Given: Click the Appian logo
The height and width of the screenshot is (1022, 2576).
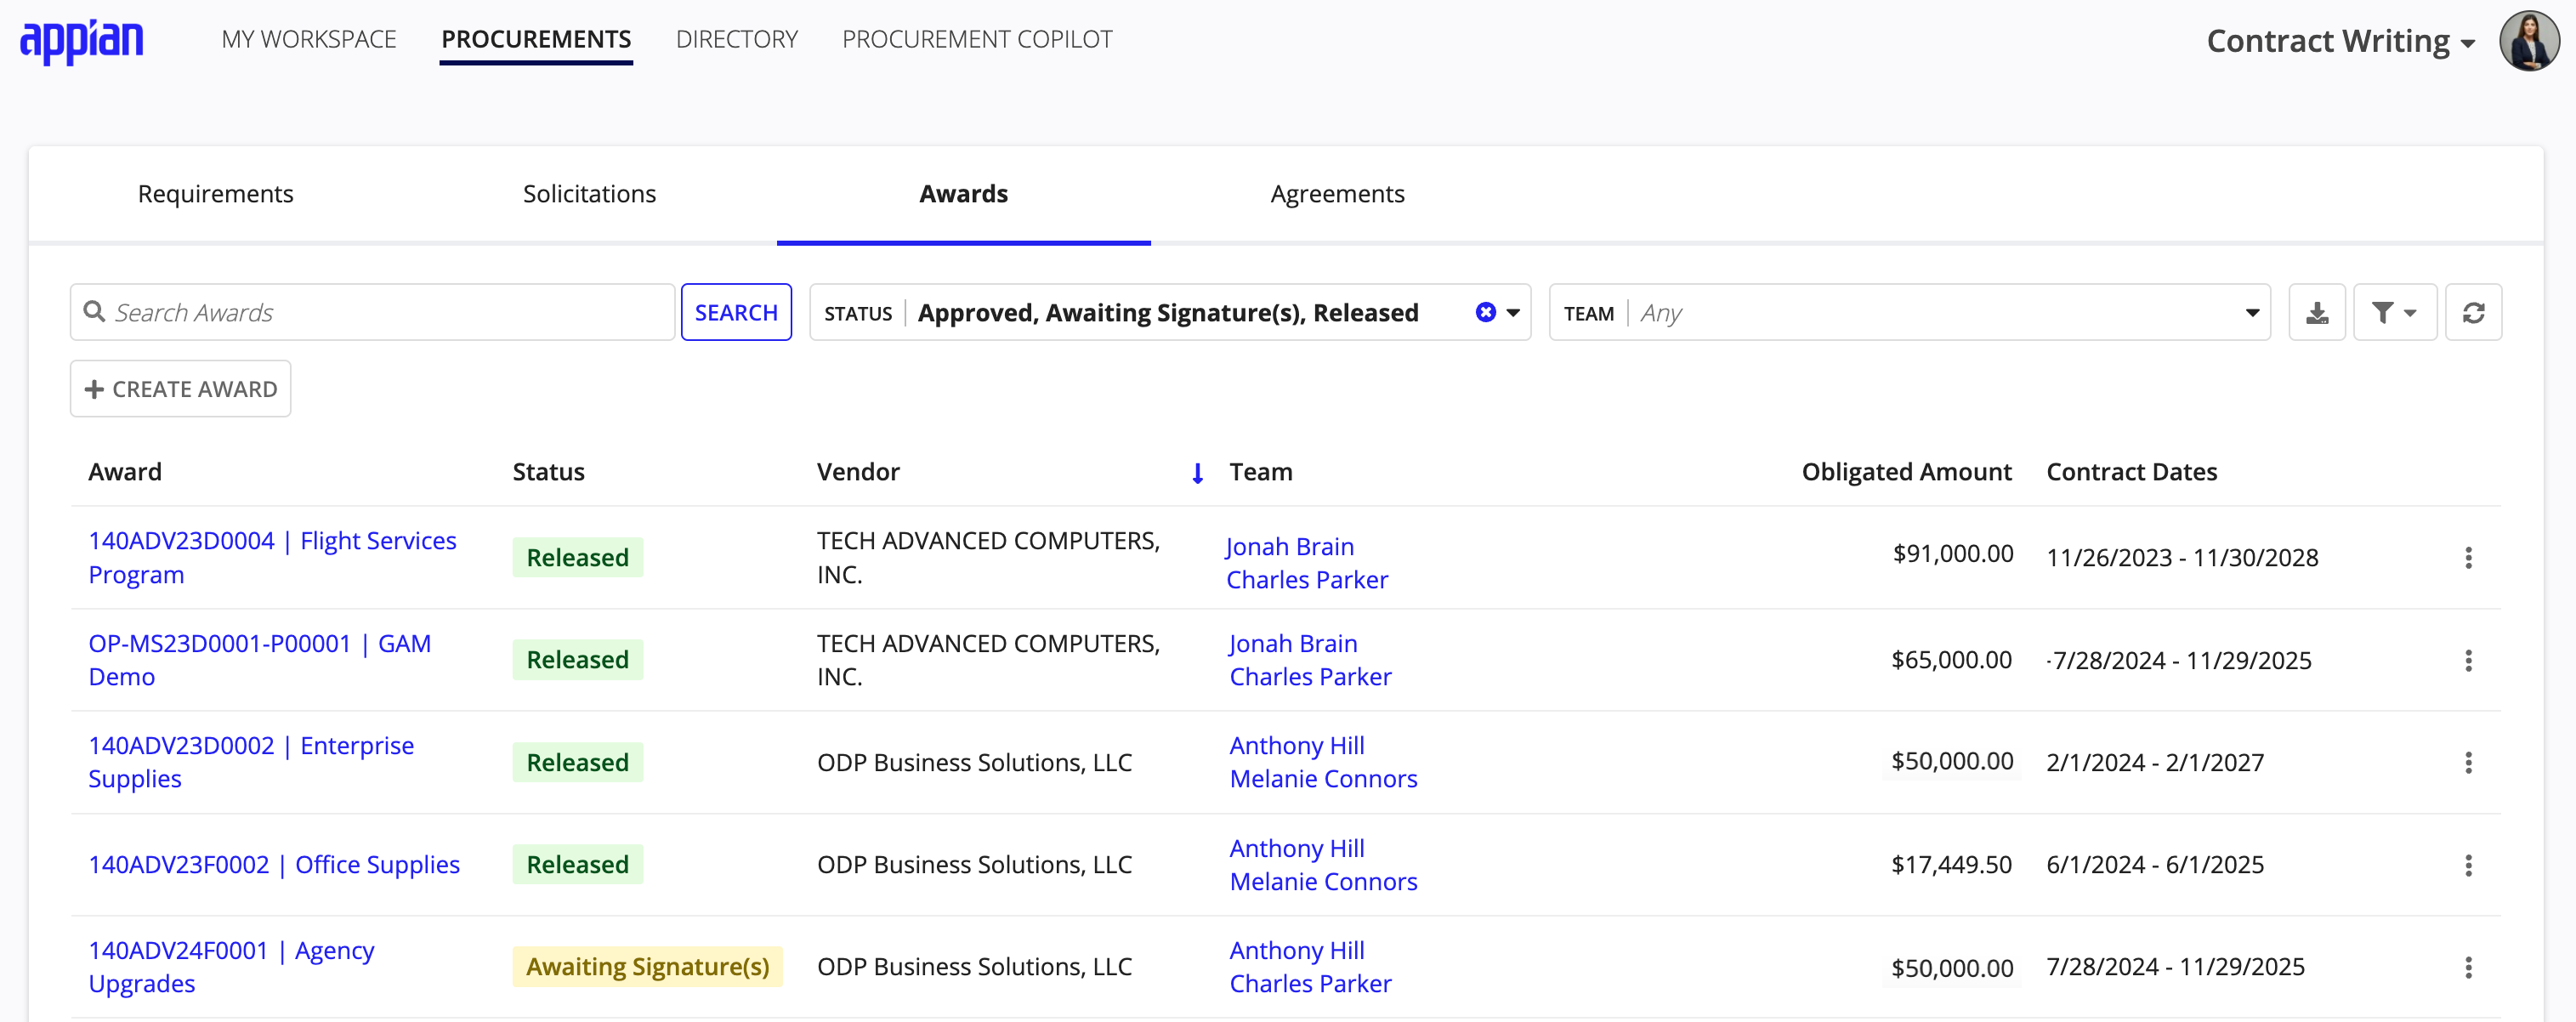Looking at the screenshot, I should coord(82,42).
